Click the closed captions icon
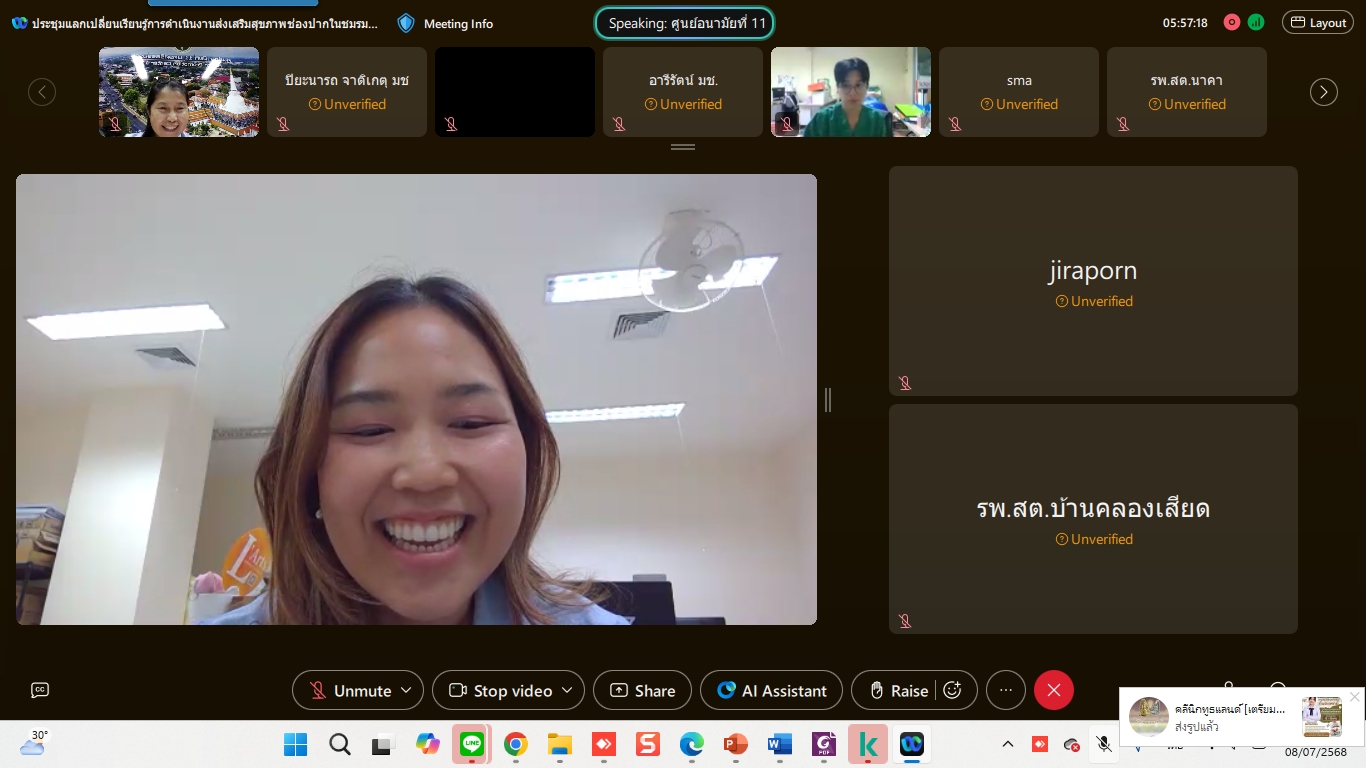Viewport: 1366px width, 768px height. pyautogui.click(x=40, y=690)
